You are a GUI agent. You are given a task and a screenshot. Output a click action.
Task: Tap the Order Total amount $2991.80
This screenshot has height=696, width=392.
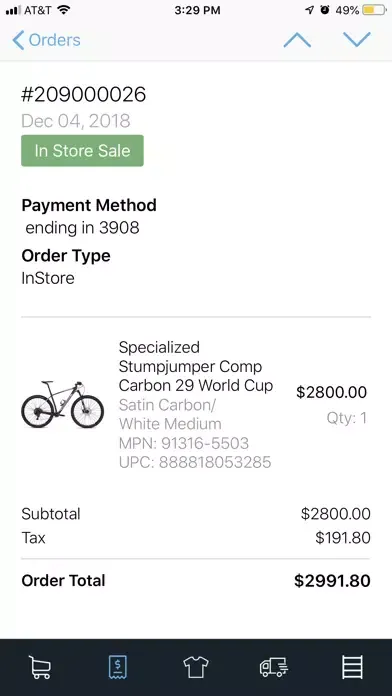pyautogui.click(x=332, y=581)
